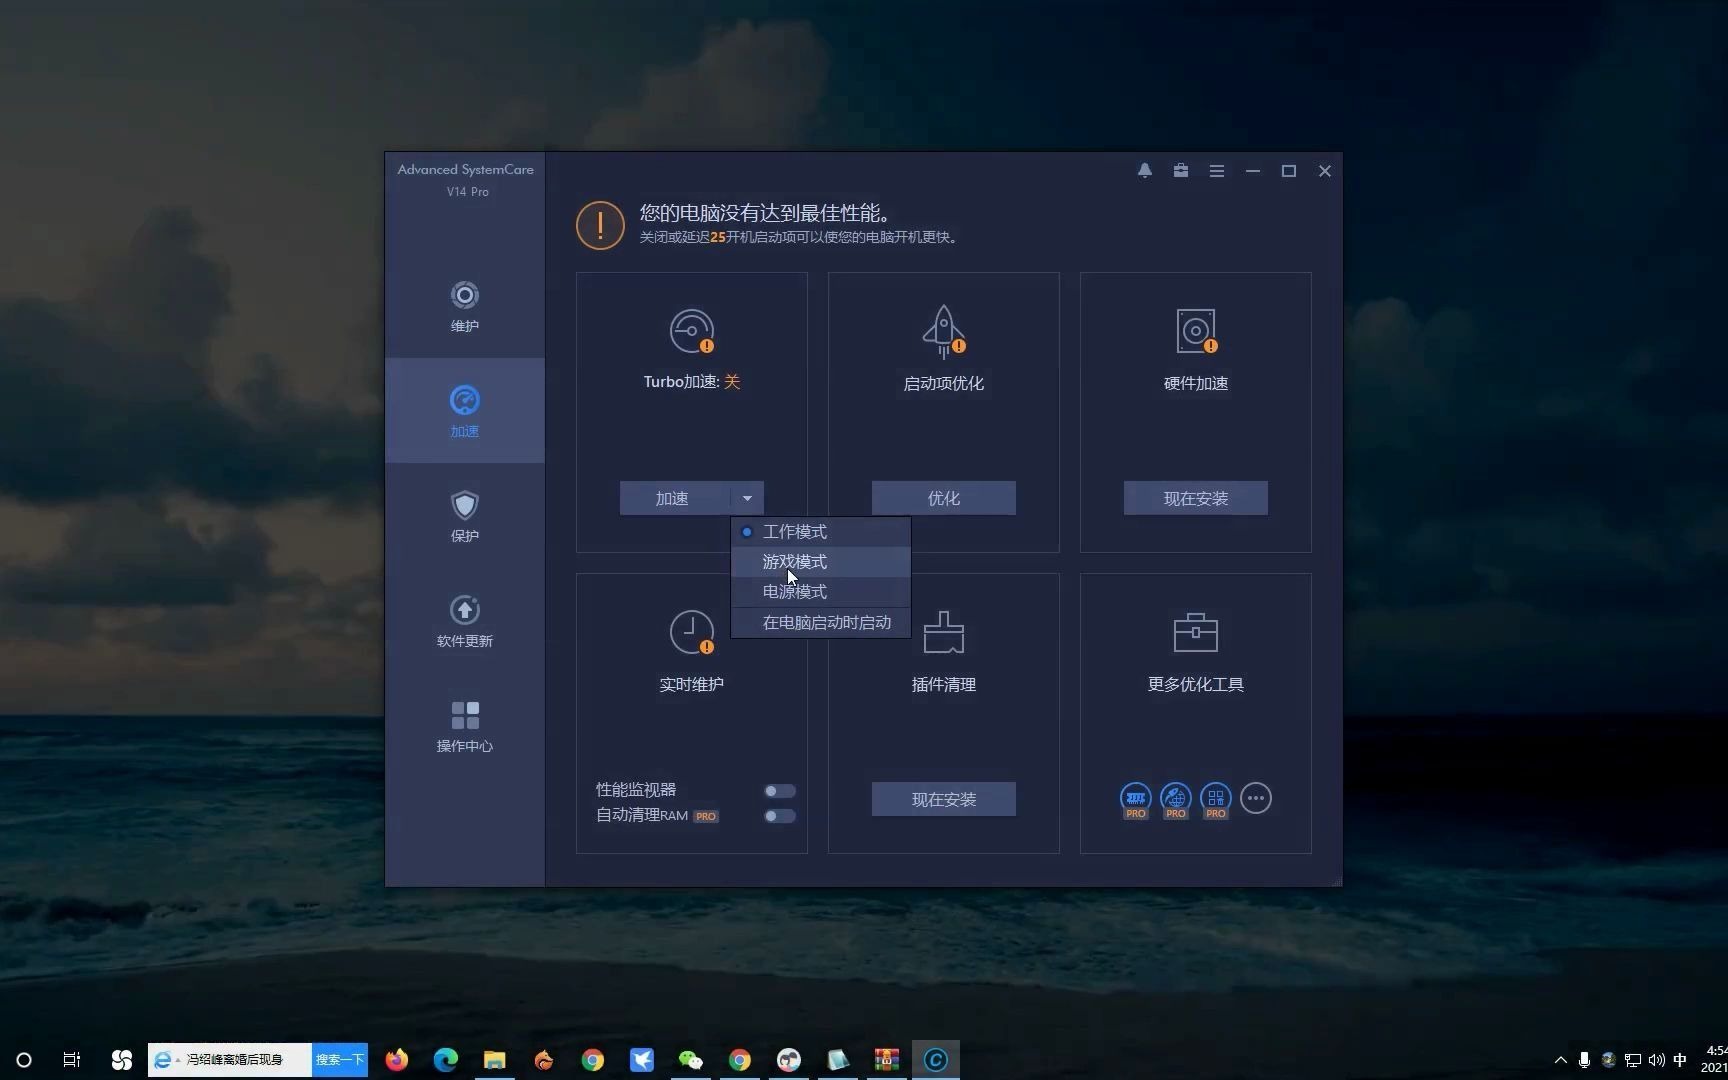Click the orange warning exclamation icon
This screenshot has height=1080, width=1728.
point(600,225)
